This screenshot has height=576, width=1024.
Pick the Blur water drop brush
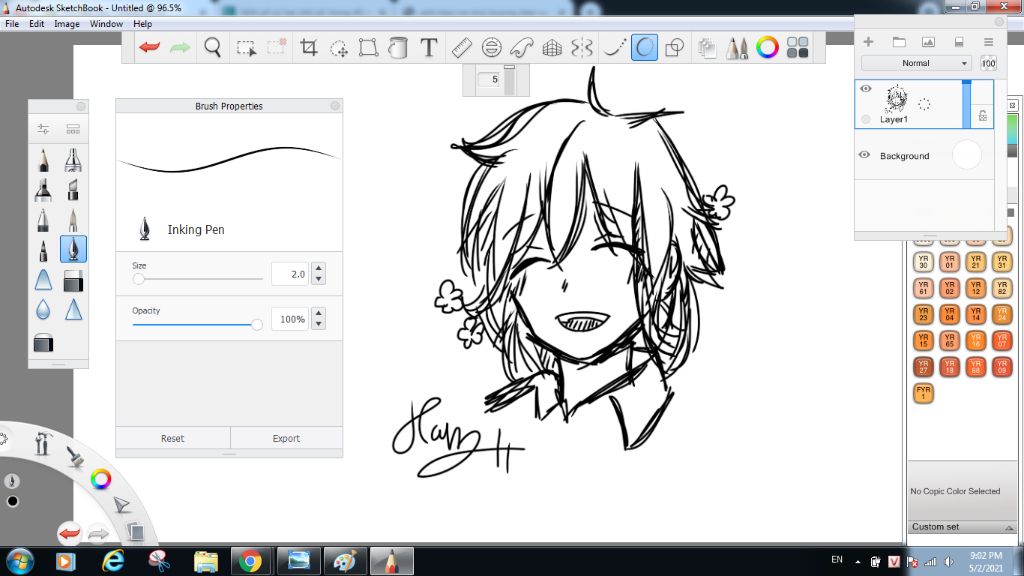click(43, 310)
